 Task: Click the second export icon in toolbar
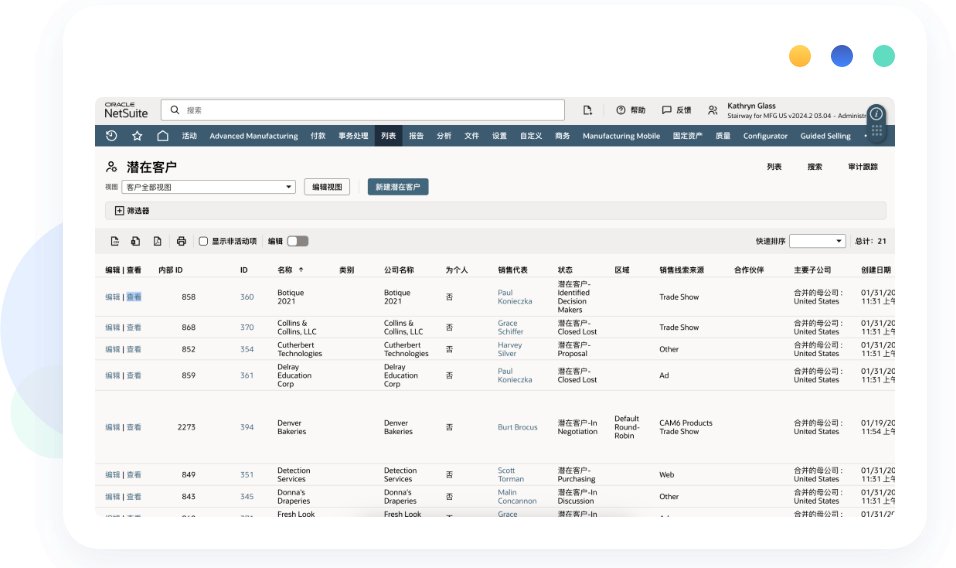[135, 241]
